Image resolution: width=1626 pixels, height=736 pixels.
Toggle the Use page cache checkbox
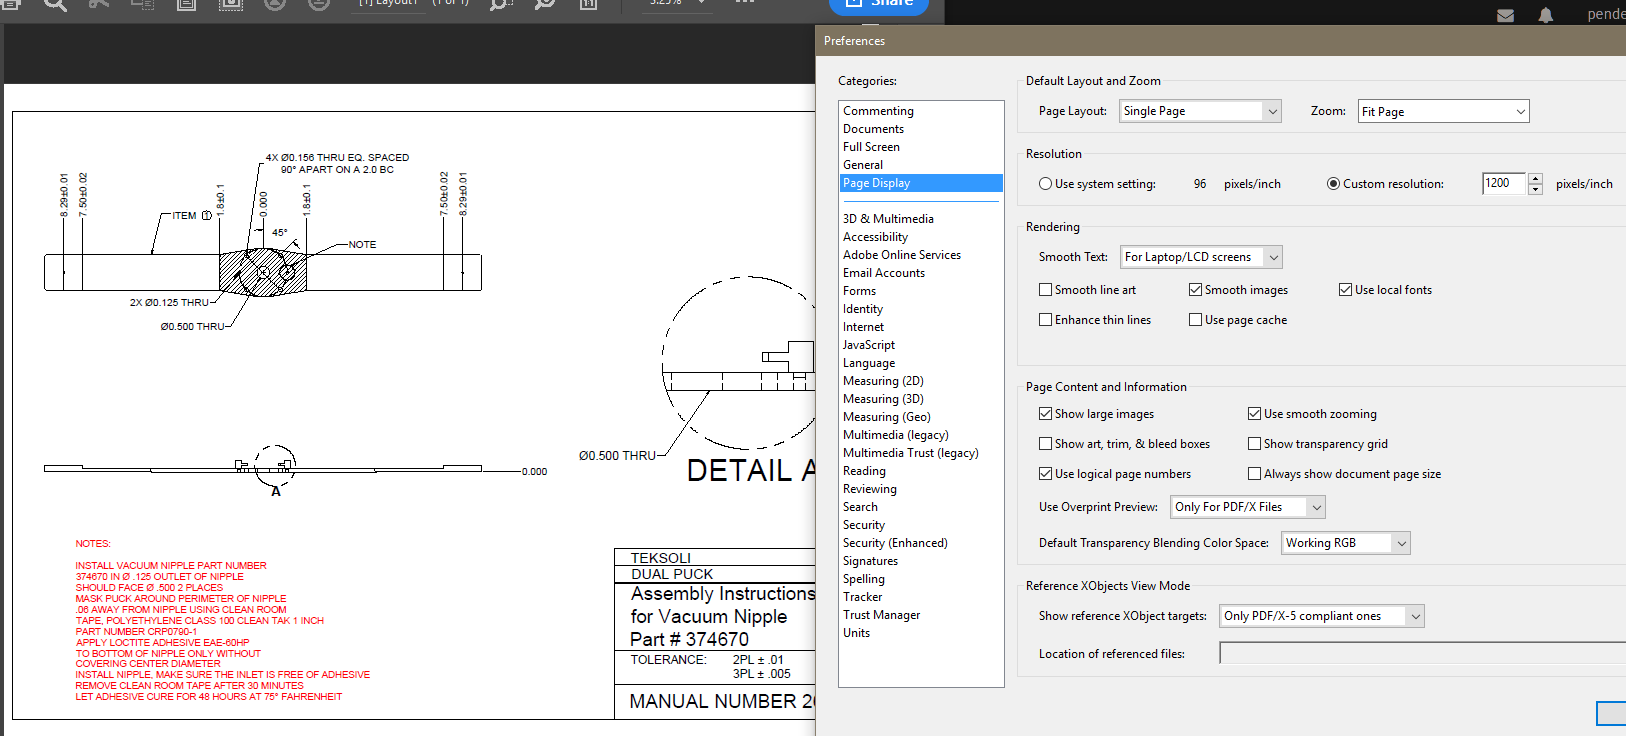[1196, 320]
